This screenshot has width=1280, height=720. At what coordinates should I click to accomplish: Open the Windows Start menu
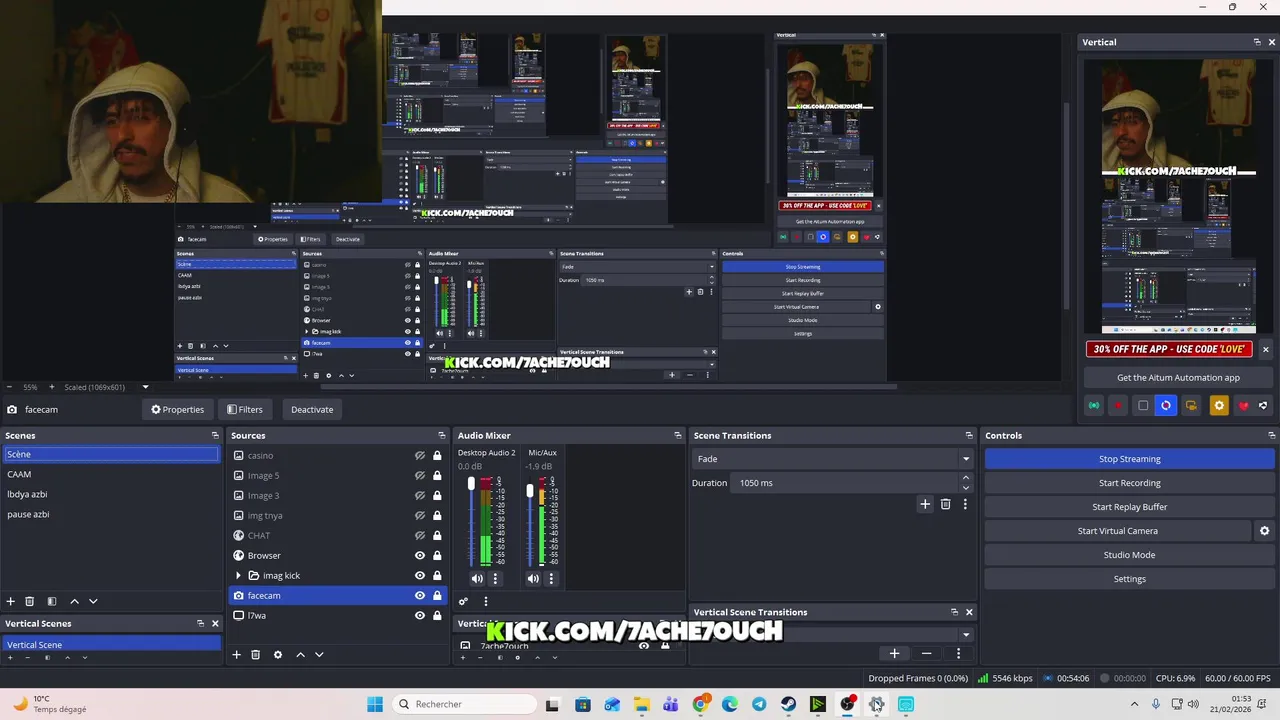[375, 704]
